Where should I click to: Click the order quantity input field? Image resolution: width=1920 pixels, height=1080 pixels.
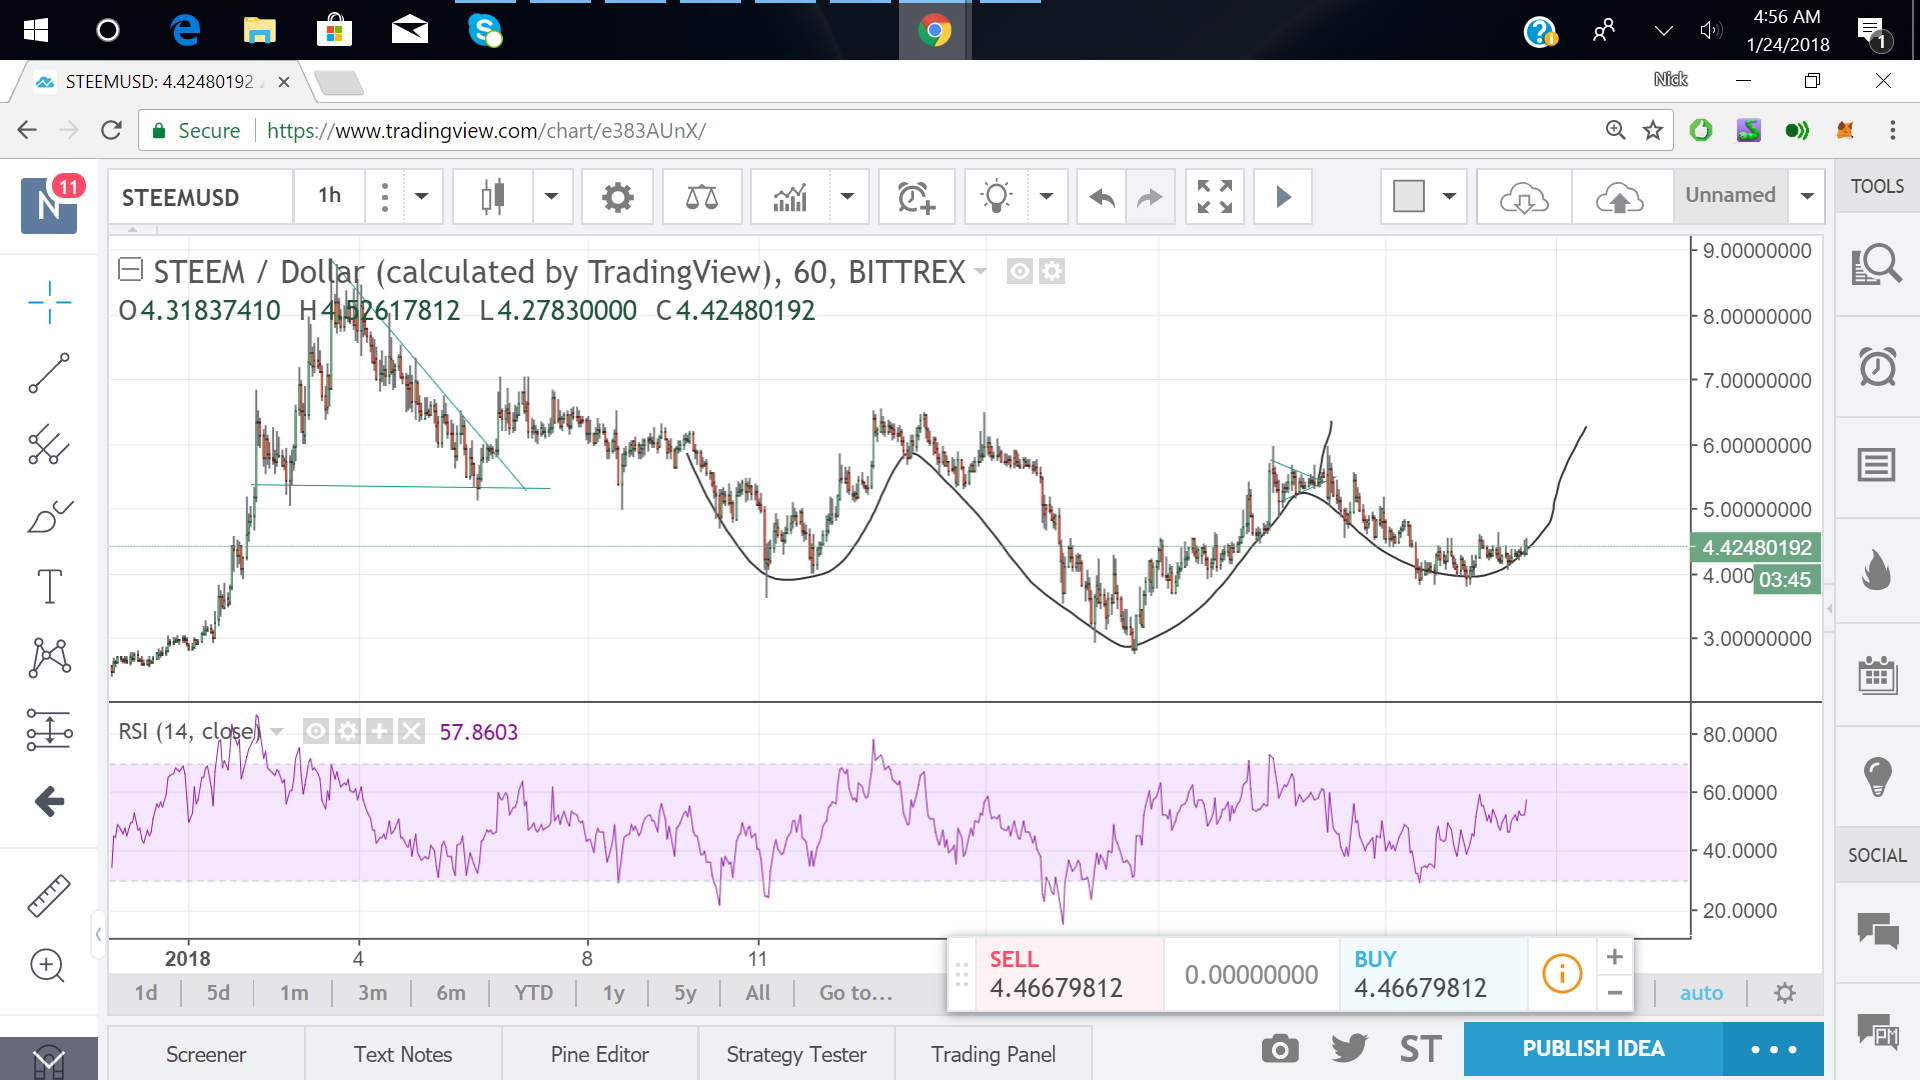(x=1251, y=975)
